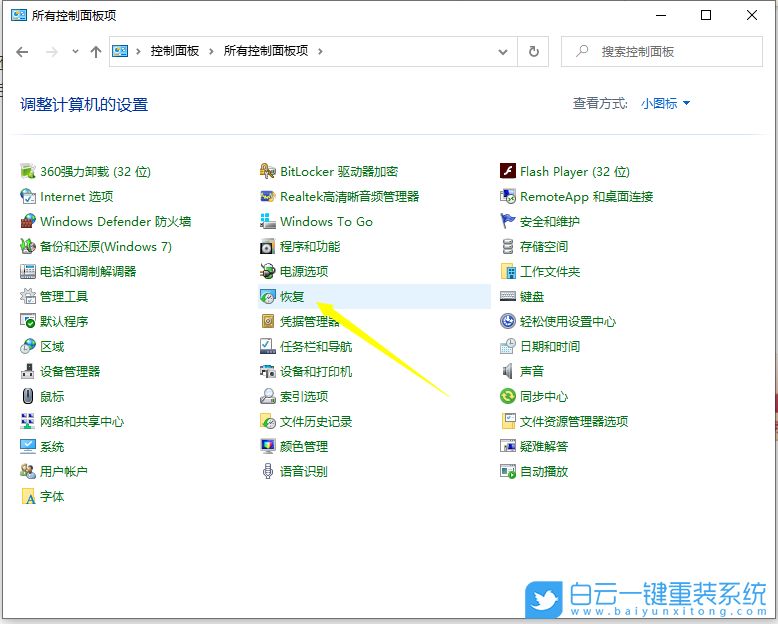The image size is (778, 624).
Task: Open the 设备管理器 icon
Action: point(28,372)
